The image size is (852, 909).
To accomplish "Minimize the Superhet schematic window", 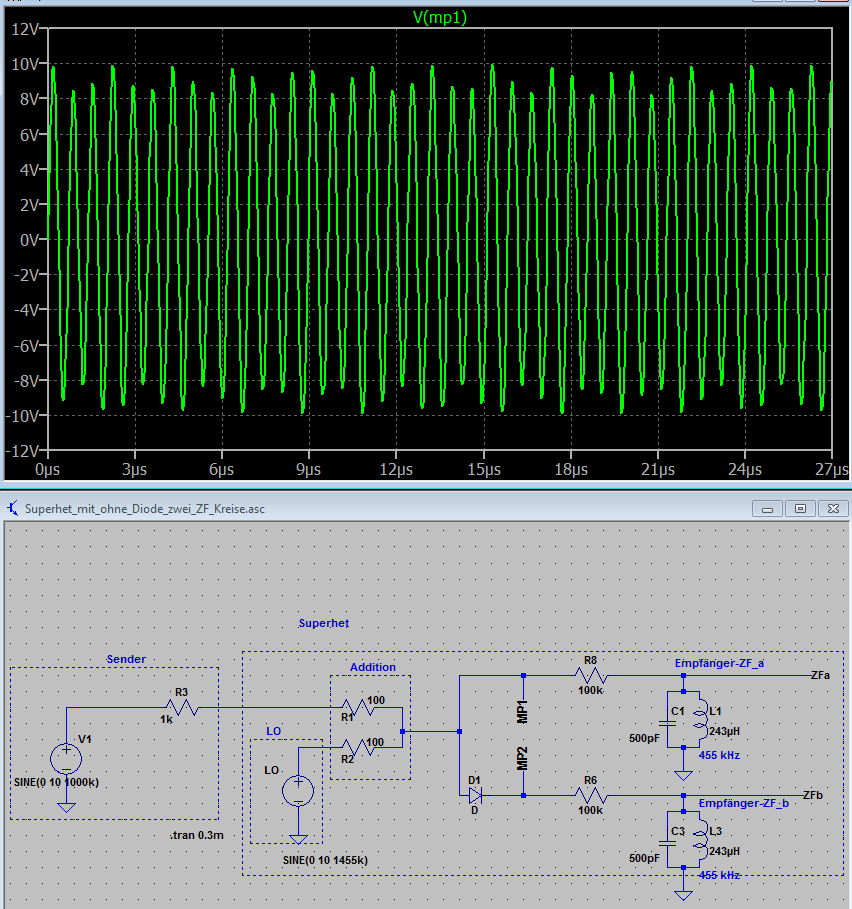I will pos(771,508).
